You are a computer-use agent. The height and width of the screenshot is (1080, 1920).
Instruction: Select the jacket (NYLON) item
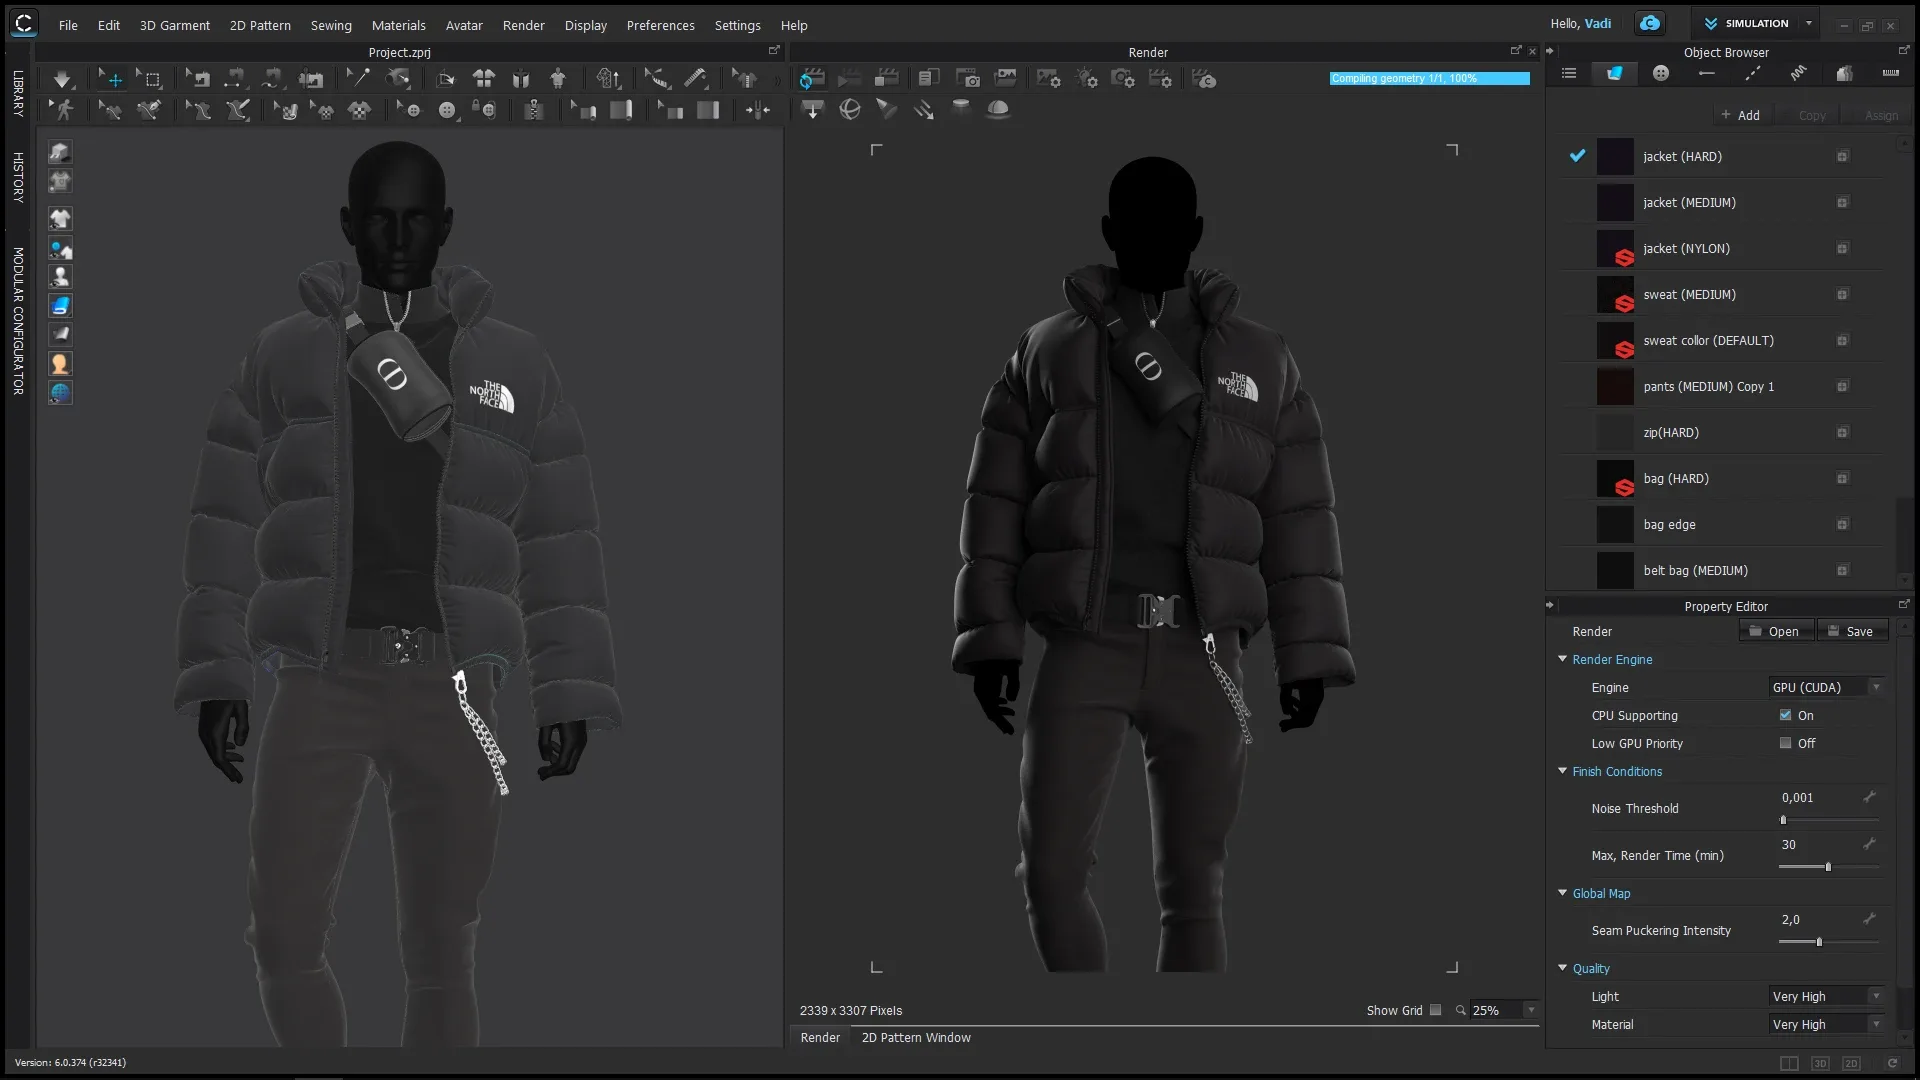[x=1688, y=248]
